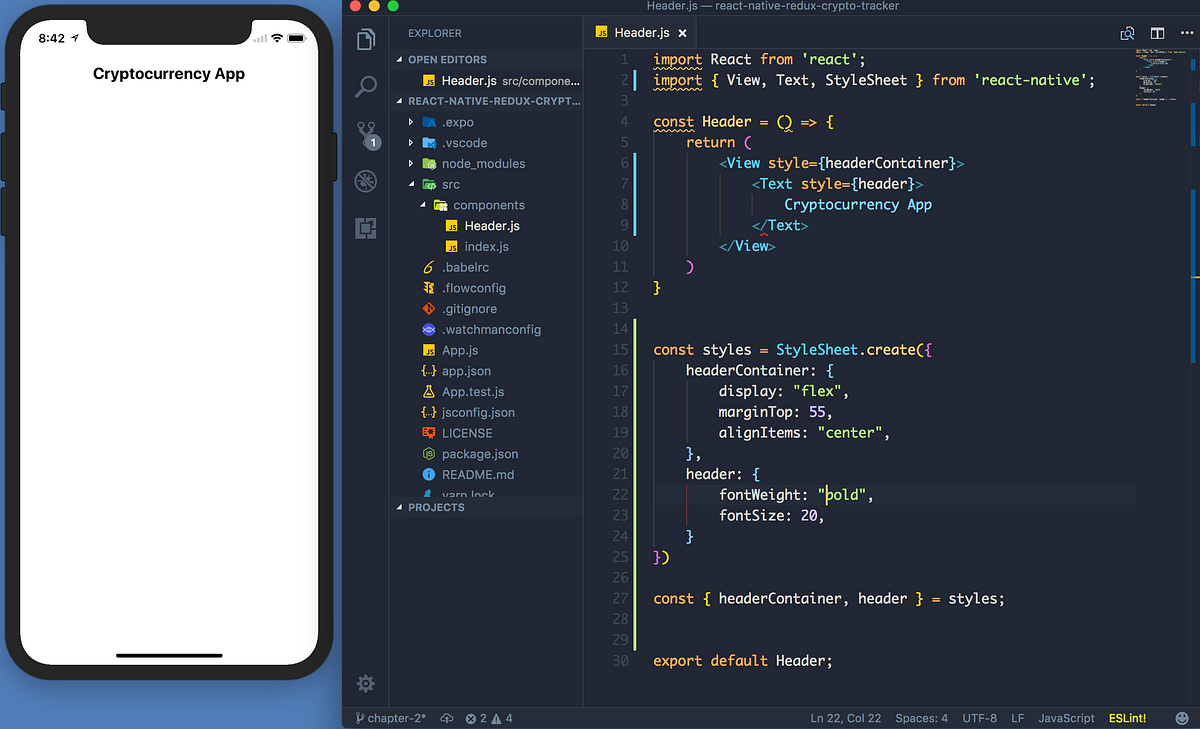Click the Open Changes preview icon
Viewport: 1200px width, 729px height.
coord(1127,33)
